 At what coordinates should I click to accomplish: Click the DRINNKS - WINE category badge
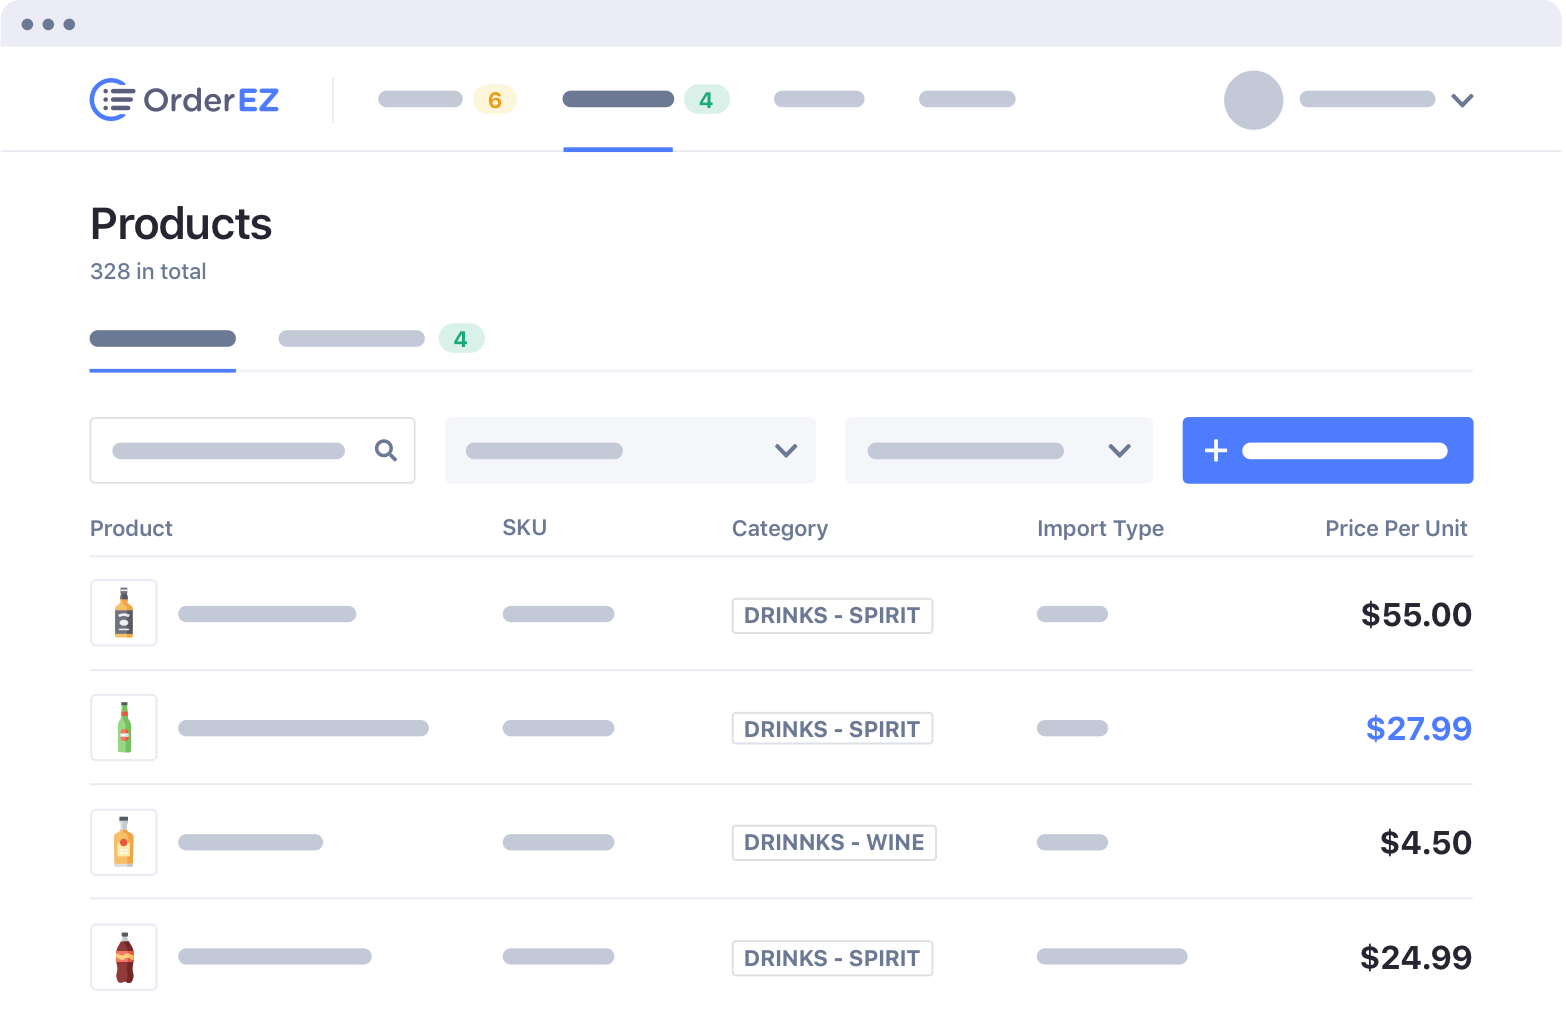coord(834,842)
